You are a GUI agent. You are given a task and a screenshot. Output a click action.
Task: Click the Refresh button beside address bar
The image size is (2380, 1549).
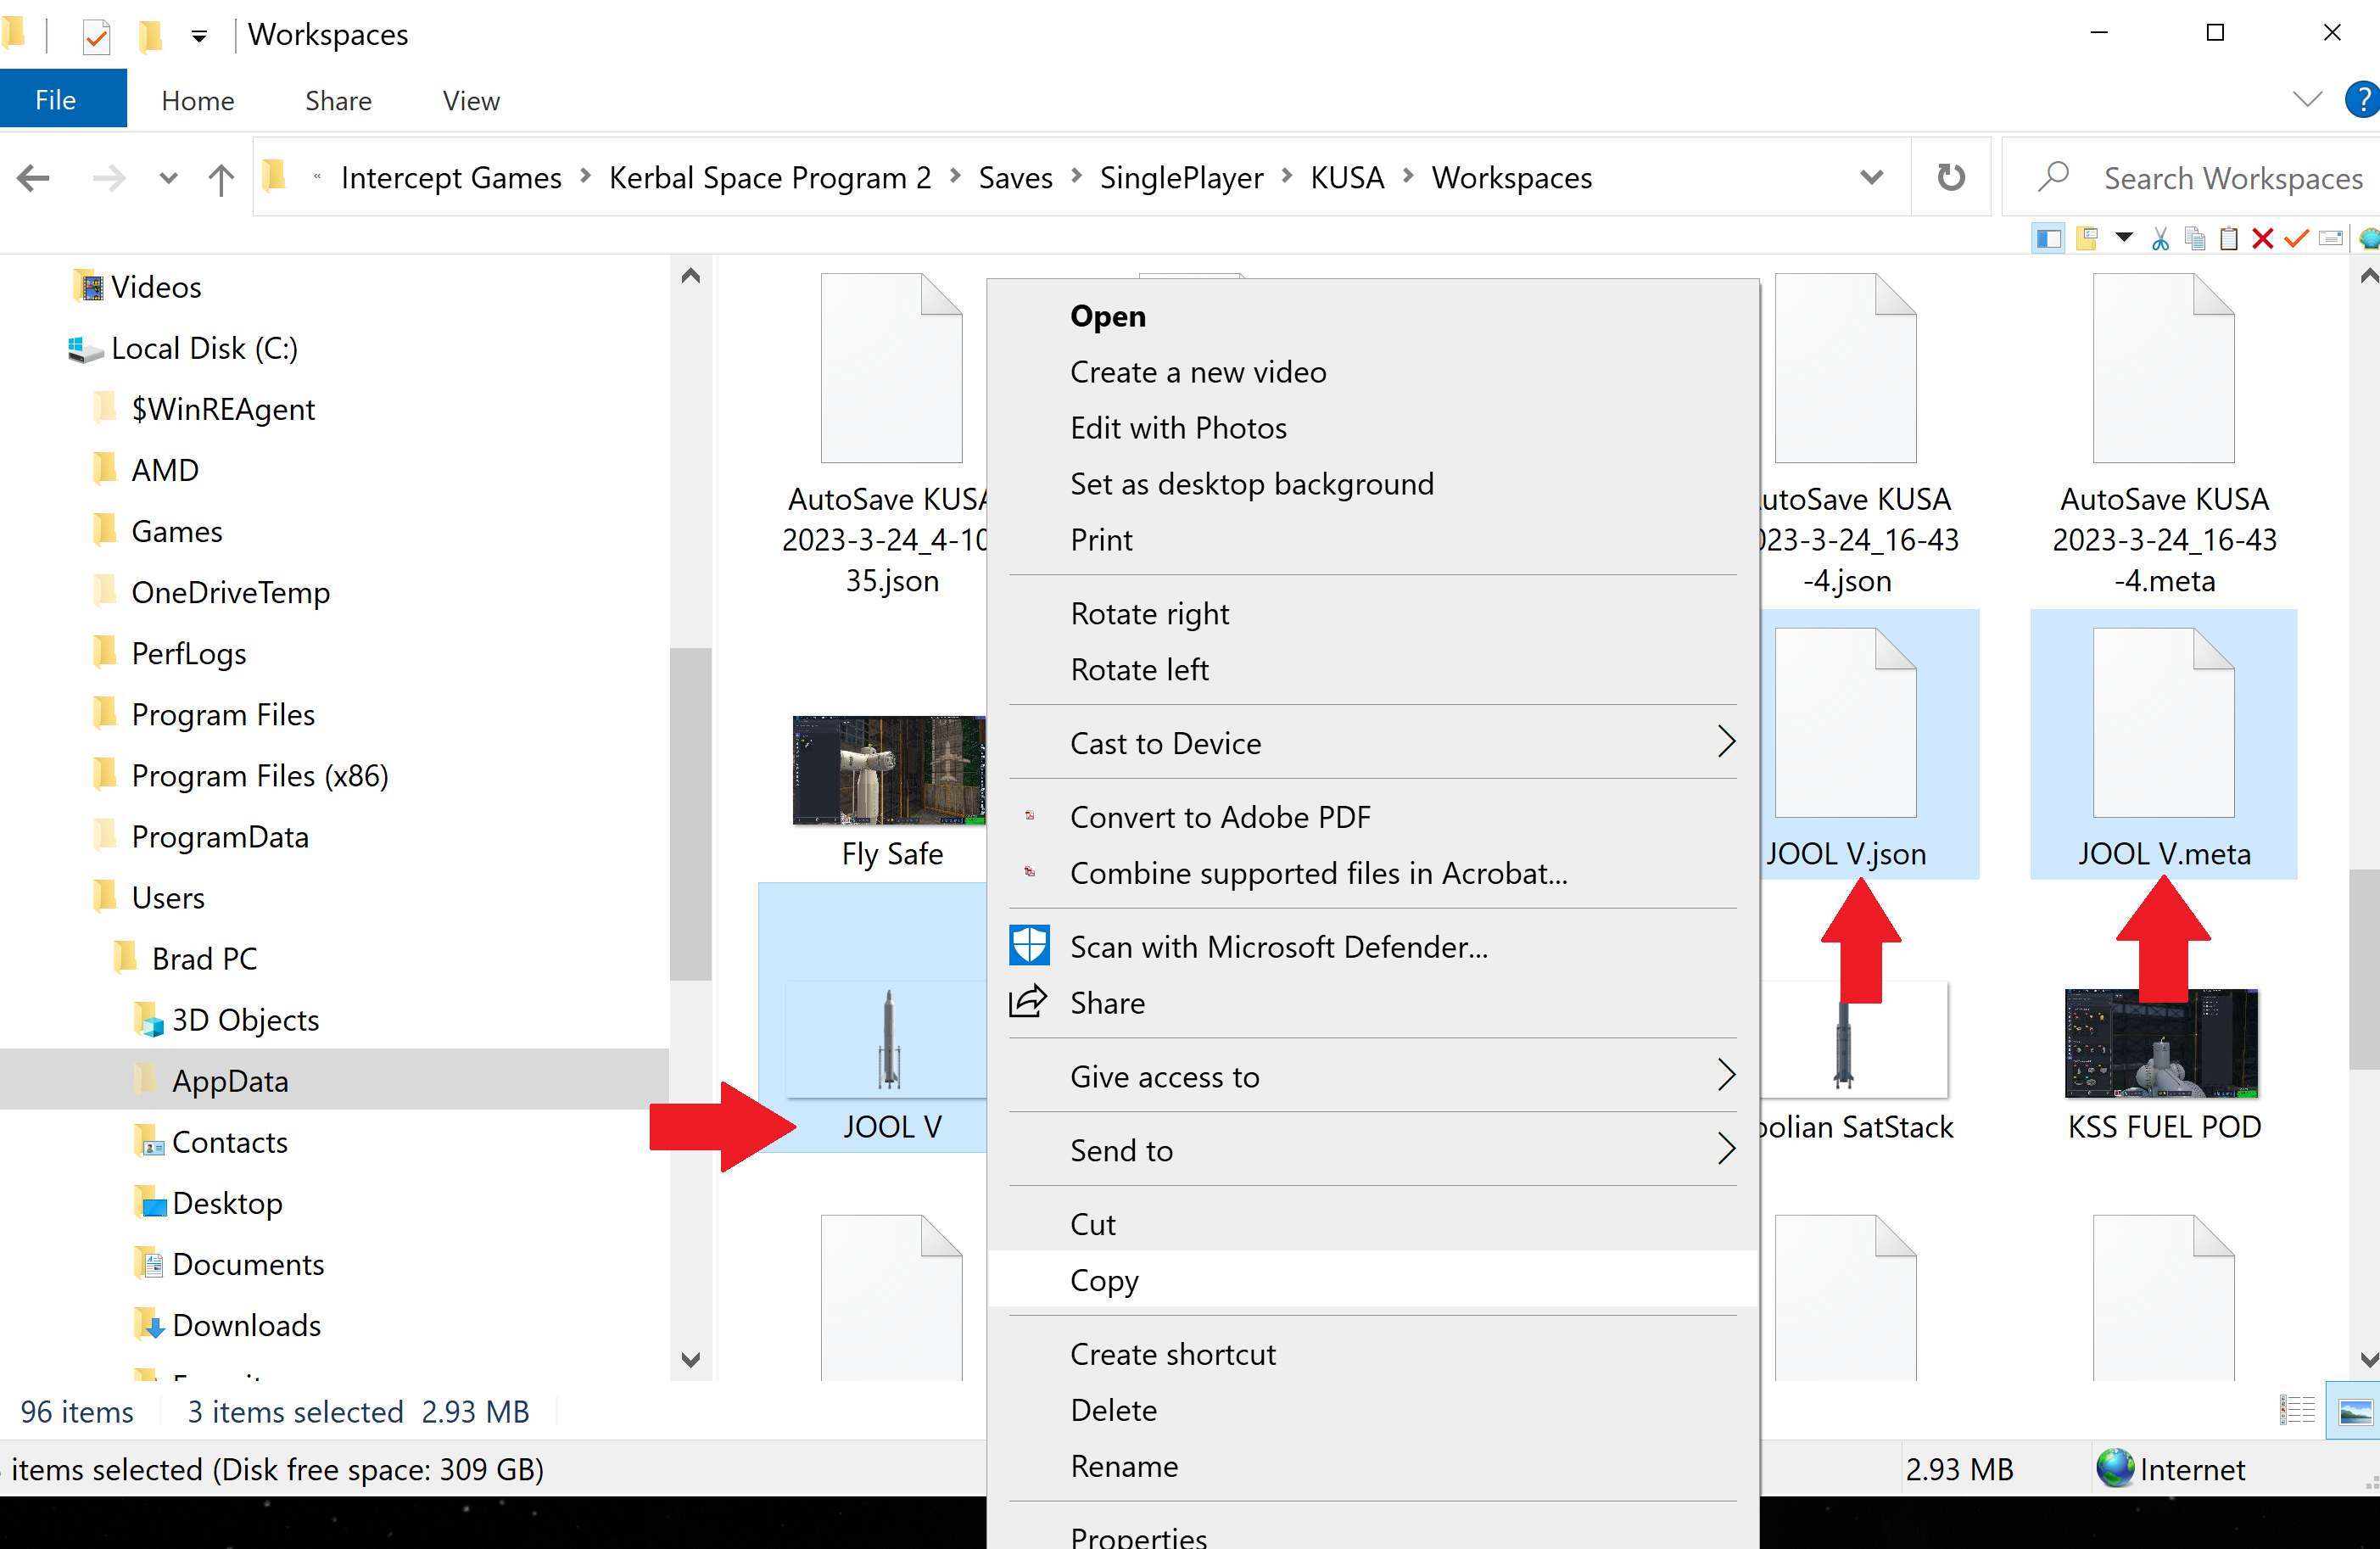pos(1950,178)
